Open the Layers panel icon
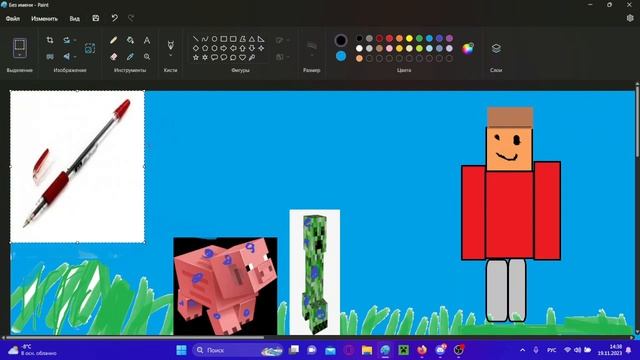This screenshot has height=360, width=640. [x=496, y=48]
